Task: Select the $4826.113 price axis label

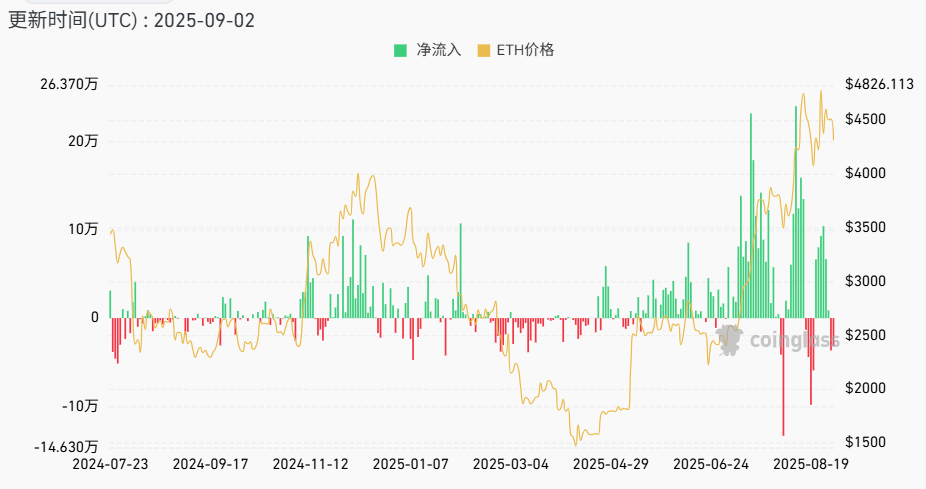Action: tap(879, 85)
